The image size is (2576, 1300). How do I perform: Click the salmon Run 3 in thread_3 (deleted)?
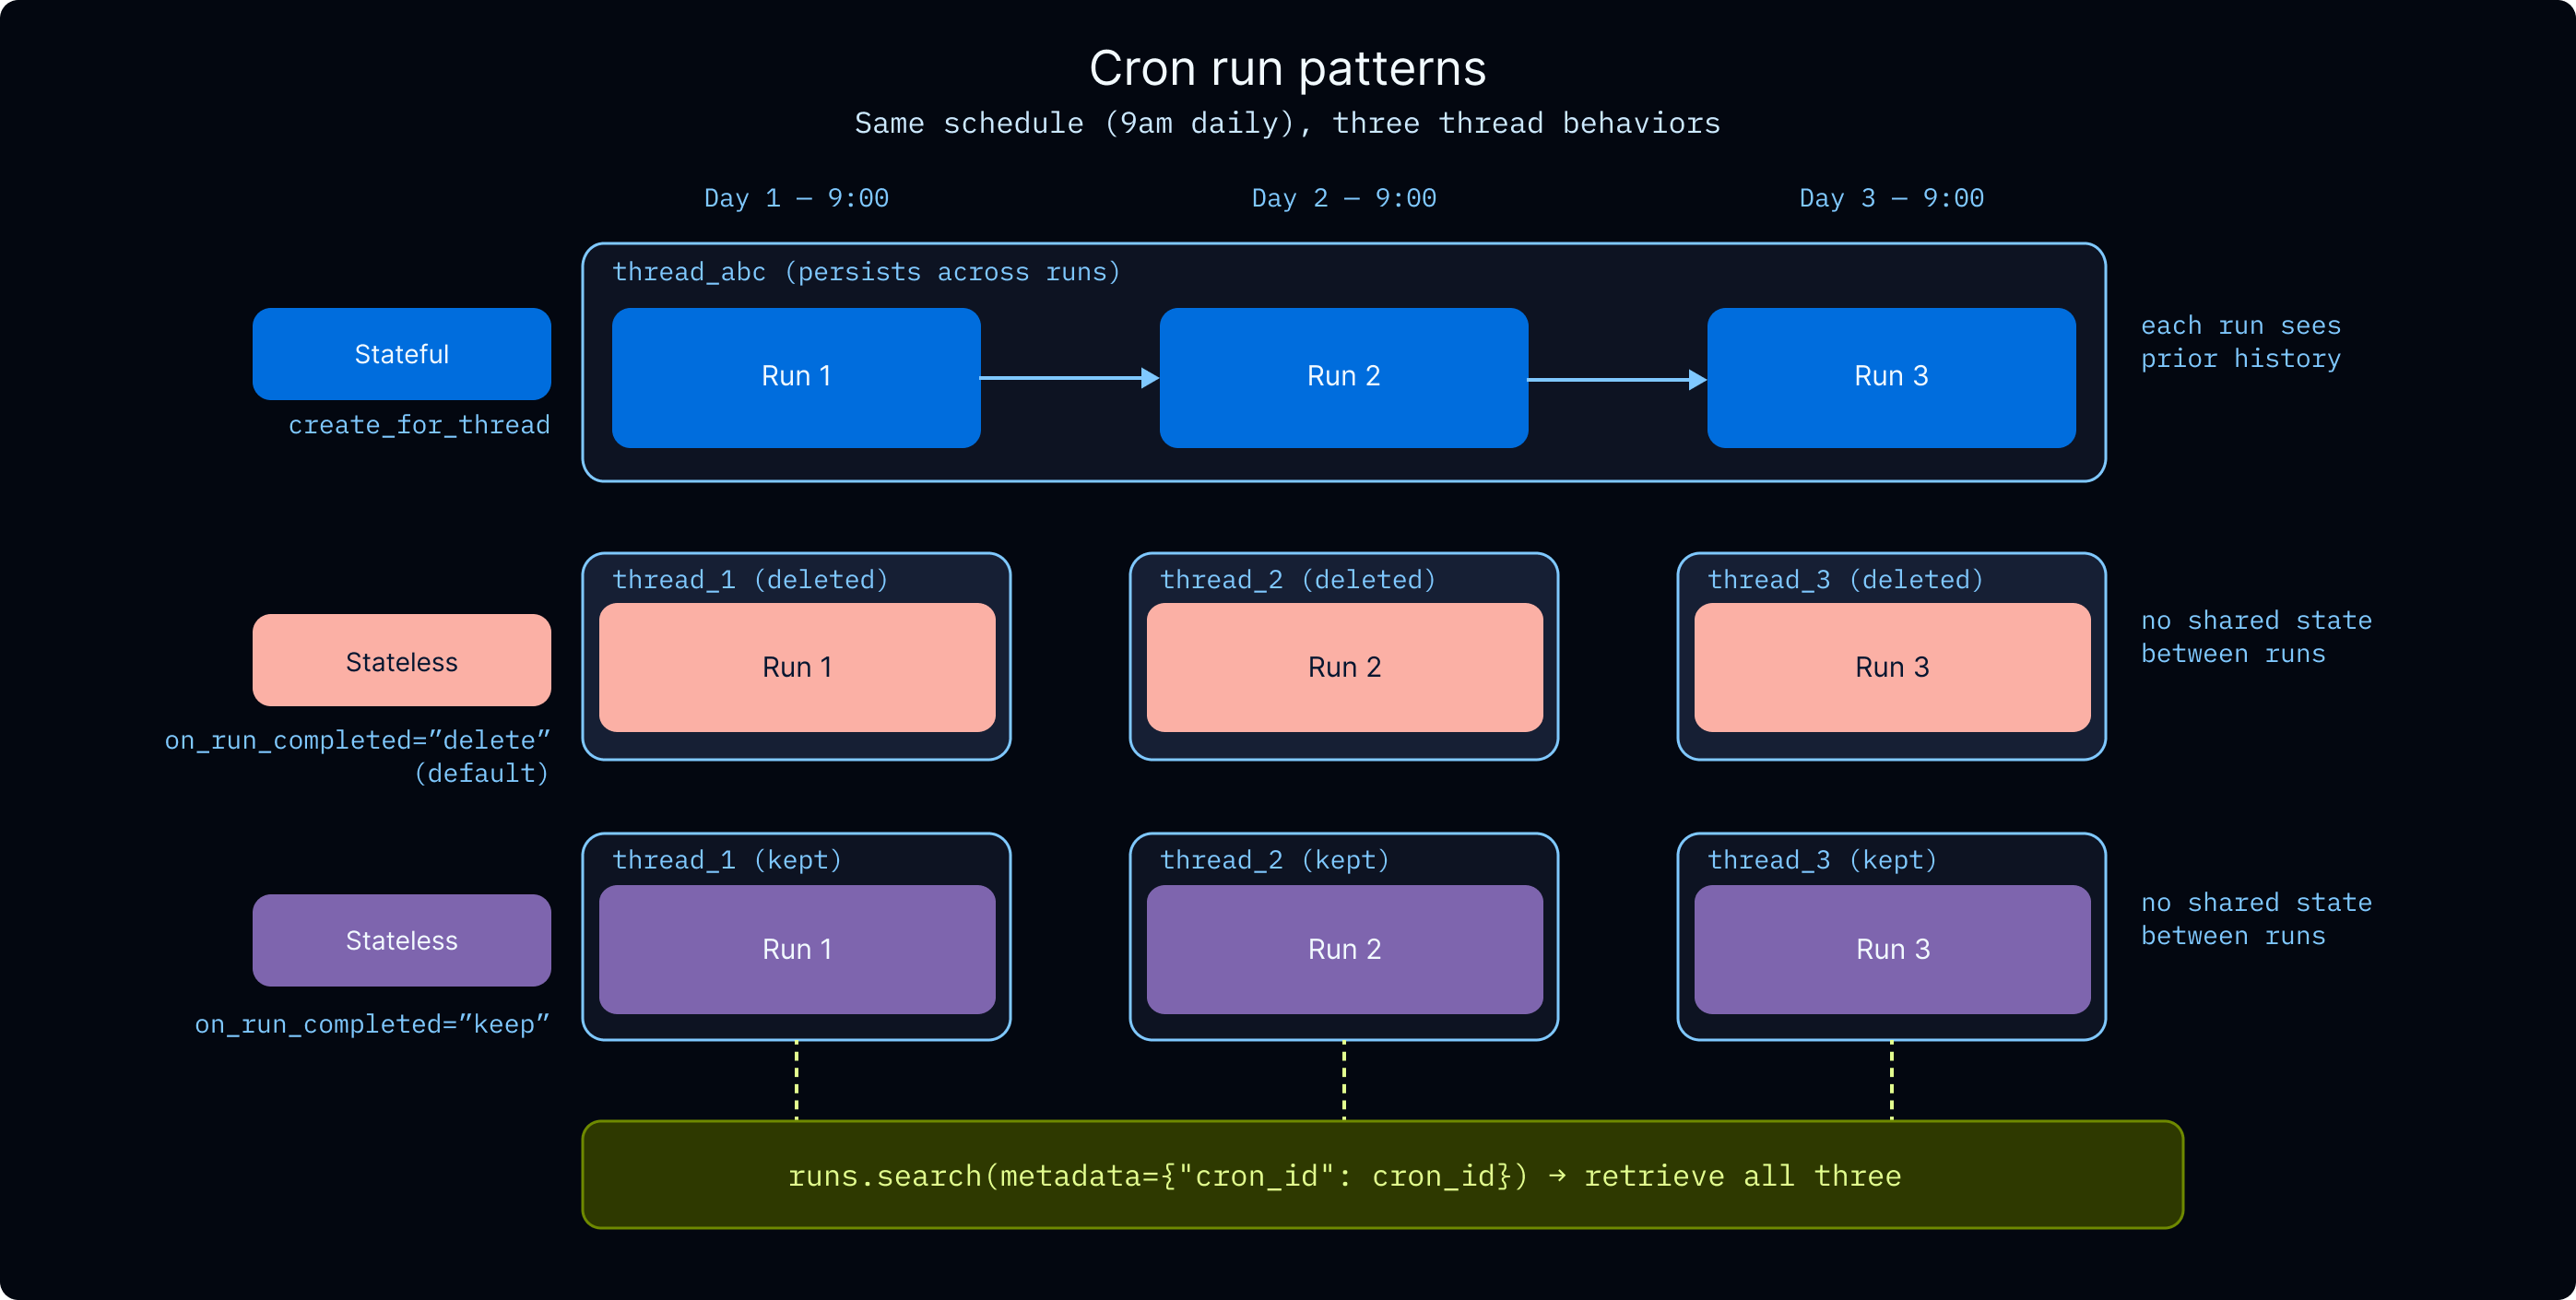pyautogui.click(x=1891, y=667)
